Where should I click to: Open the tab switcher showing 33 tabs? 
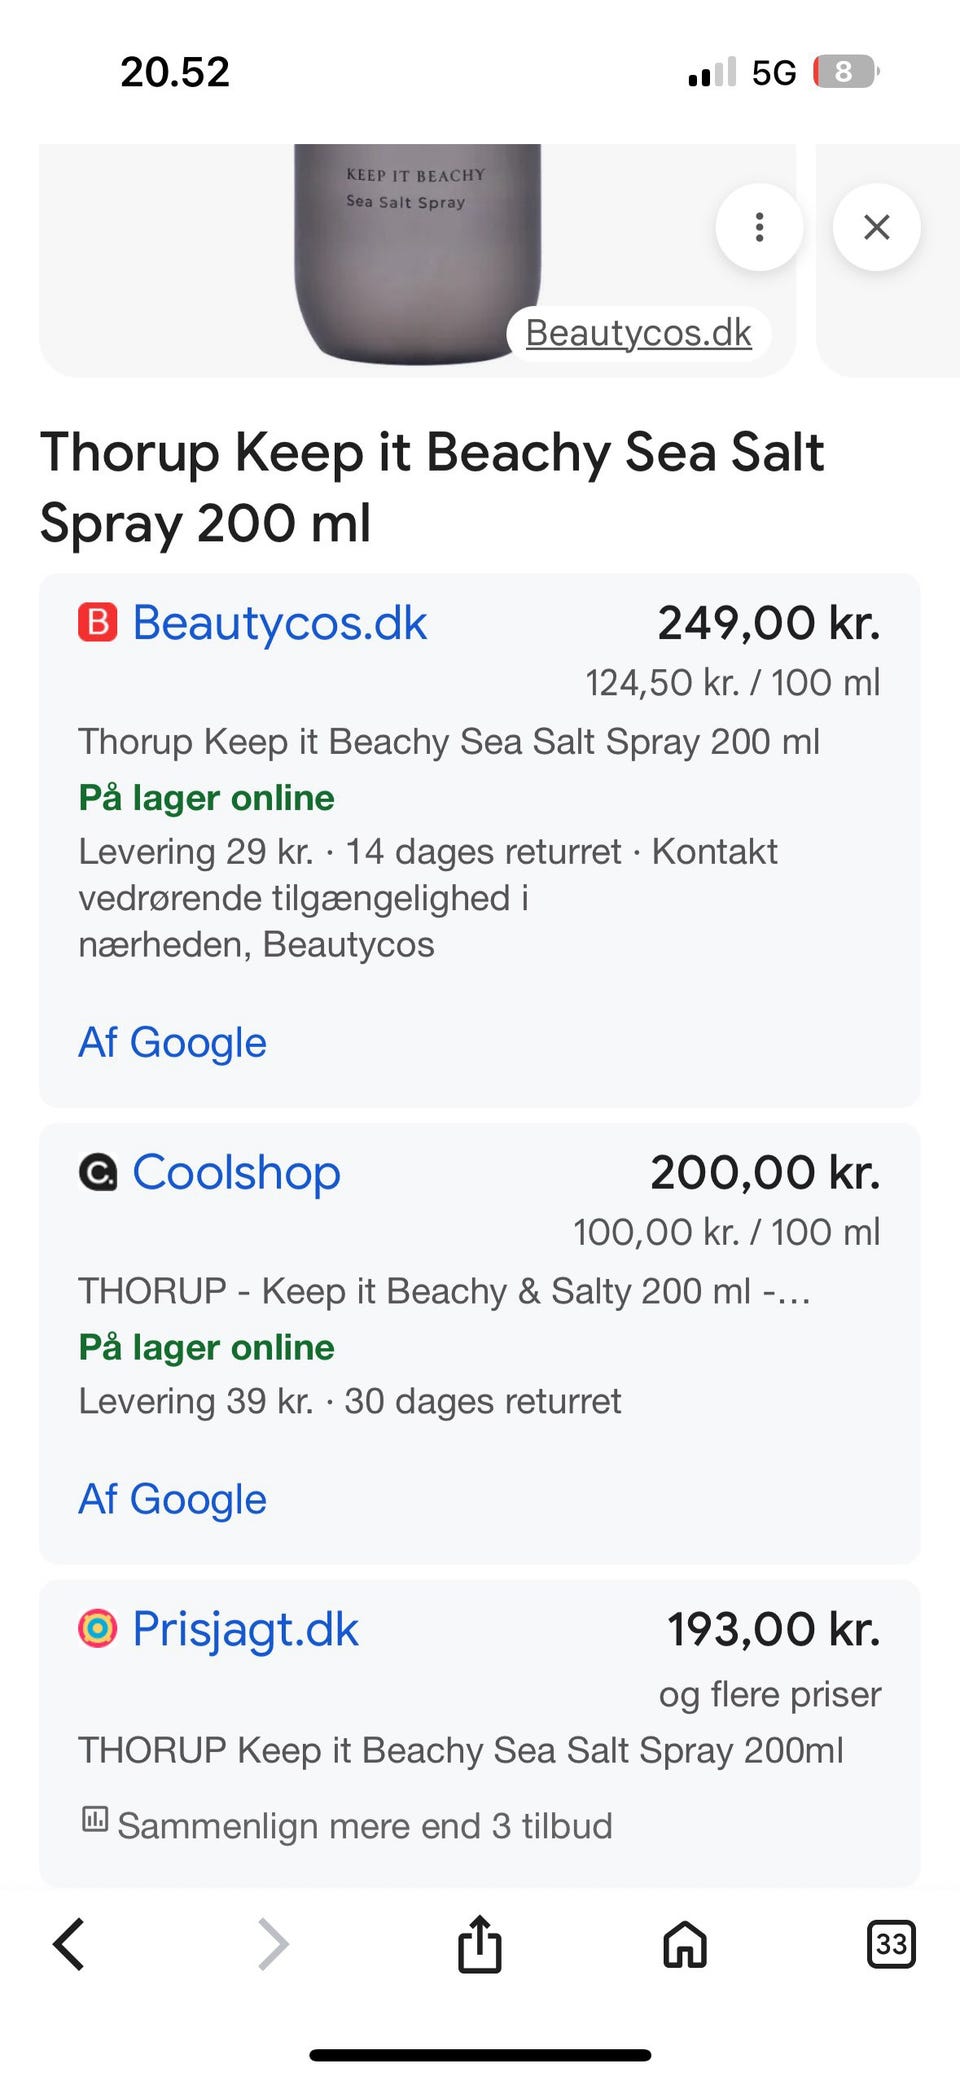point(890,1944)
